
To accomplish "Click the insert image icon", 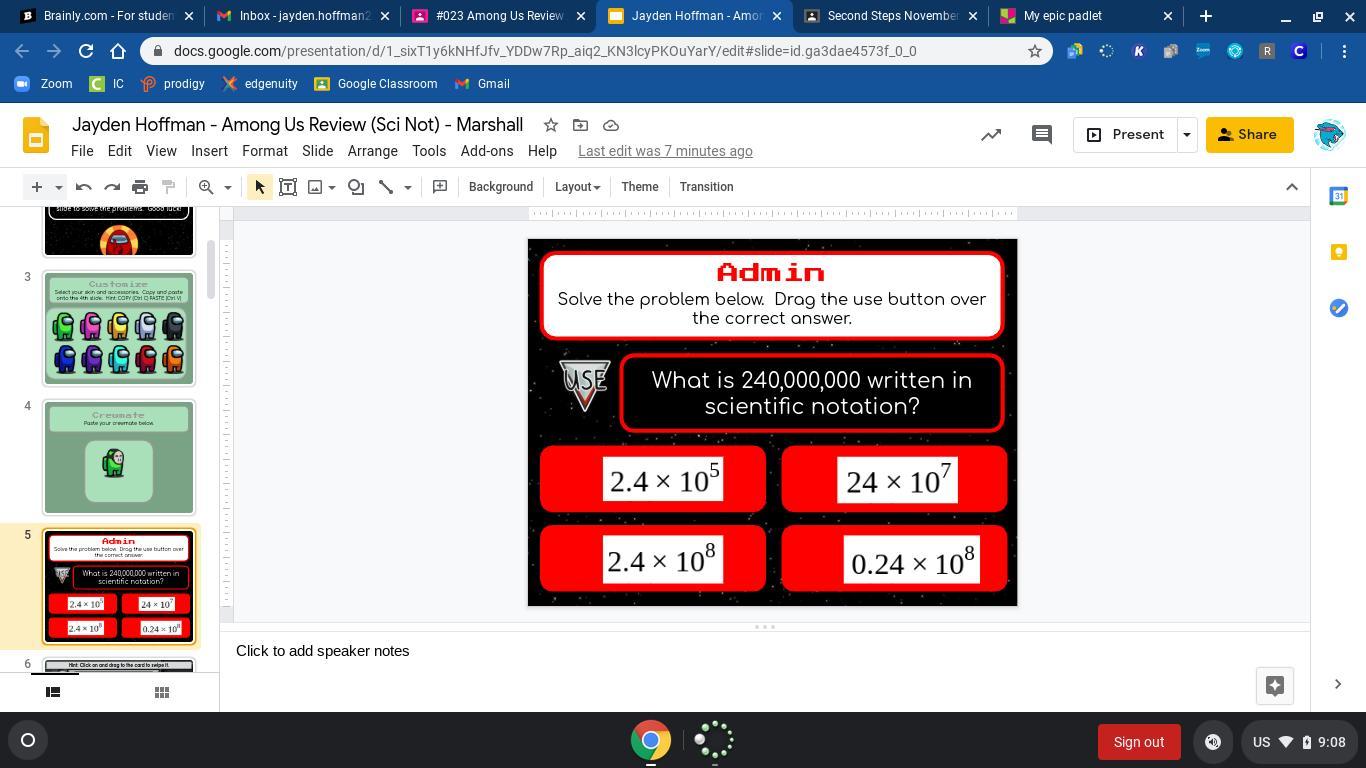I will point(315,187).
